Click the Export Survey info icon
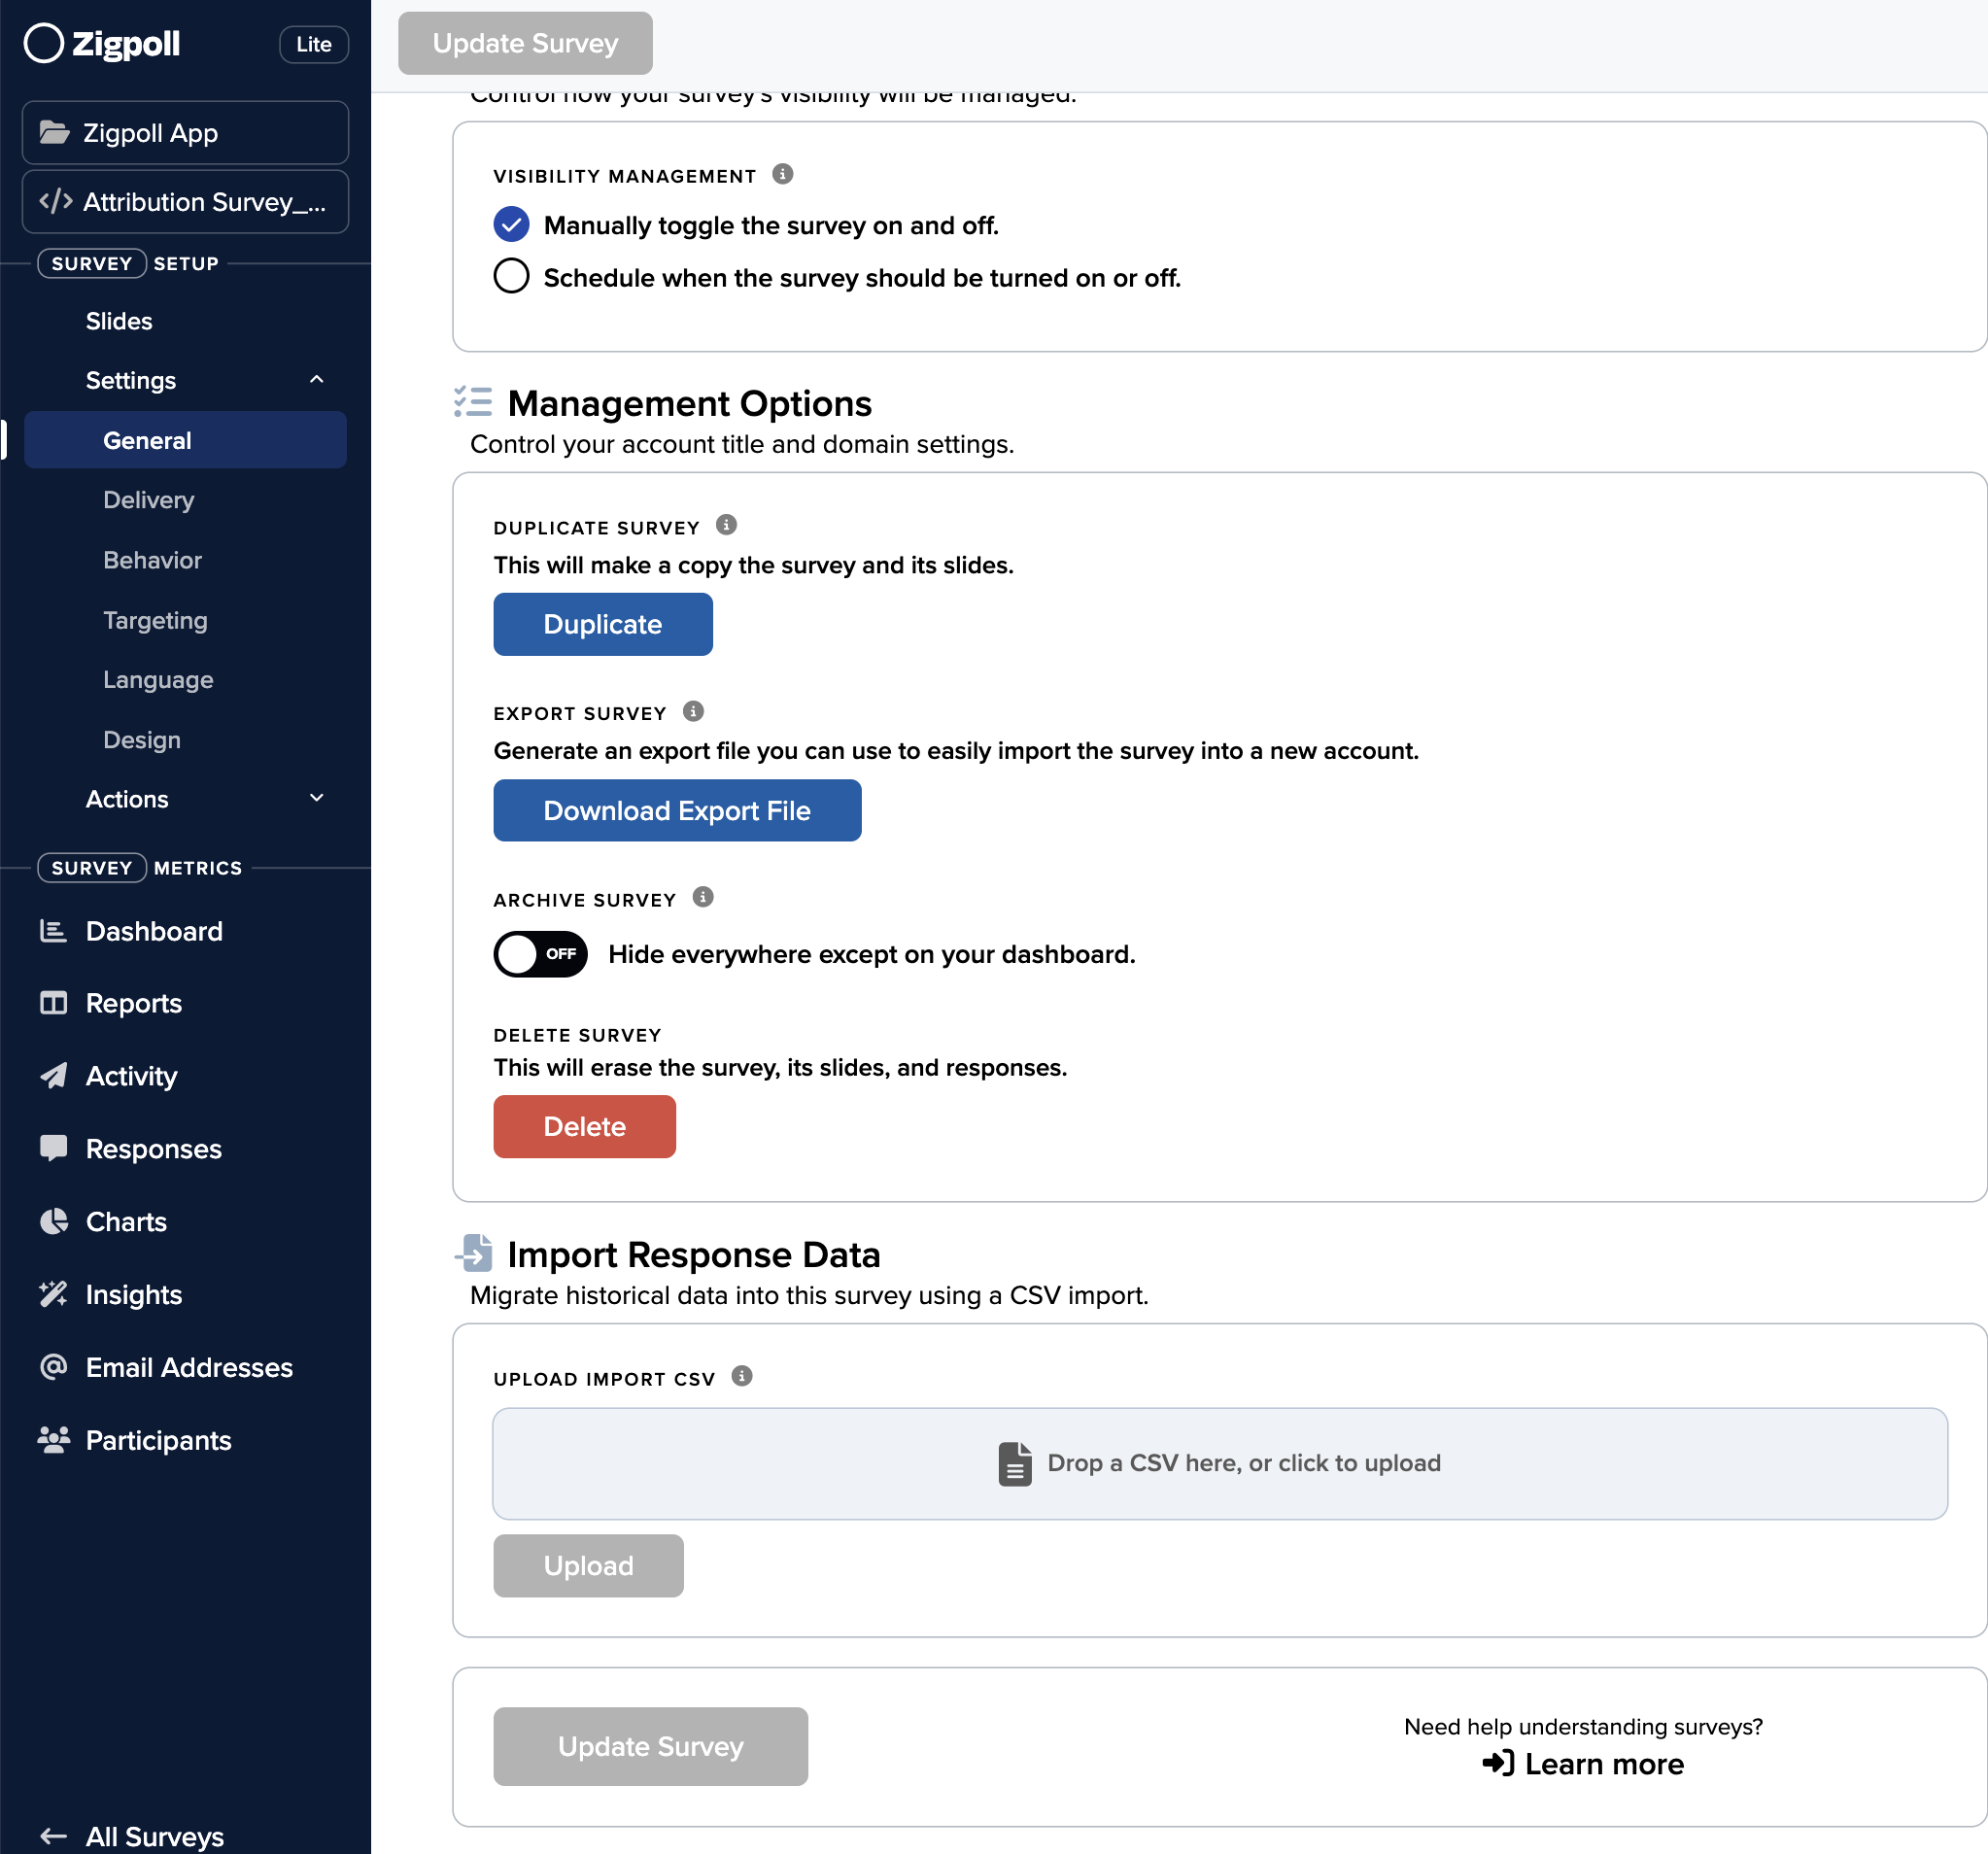 pyautogui.click(x=693, y=711)
